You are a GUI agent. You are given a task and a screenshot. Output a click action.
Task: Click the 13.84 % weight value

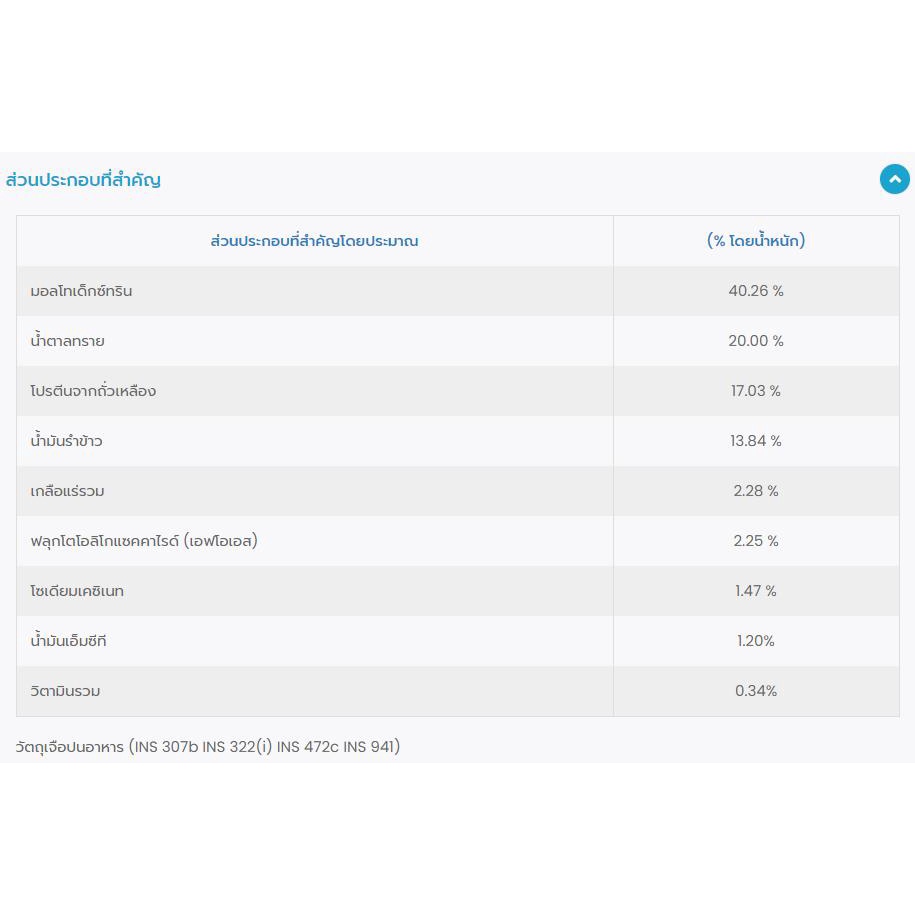click(756, 441)
